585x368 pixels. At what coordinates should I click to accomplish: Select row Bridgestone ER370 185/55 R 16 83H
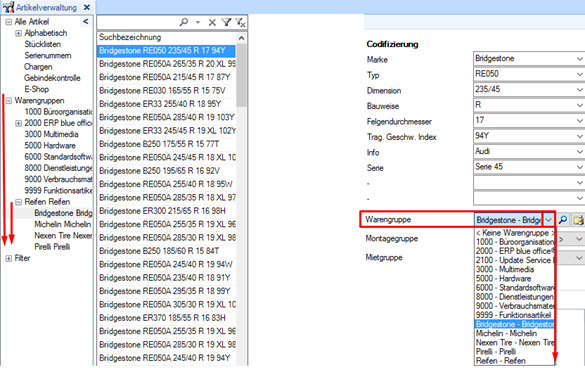[166, 318]
